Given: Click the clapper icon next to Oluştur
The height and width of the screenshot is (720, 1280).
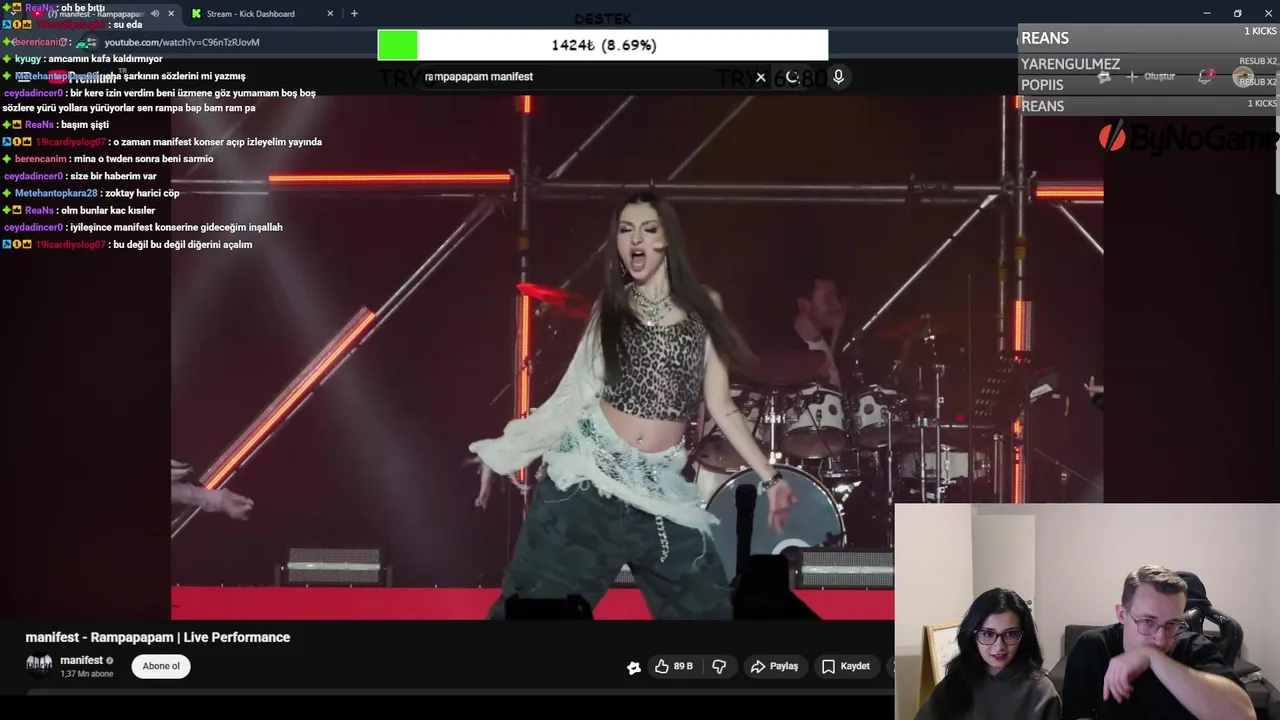Looking at the screenshot, I should tap(1104, 77).
